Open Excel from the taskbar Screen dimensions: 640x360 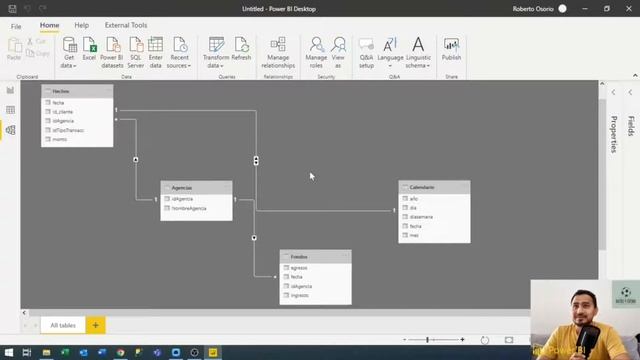65,352
